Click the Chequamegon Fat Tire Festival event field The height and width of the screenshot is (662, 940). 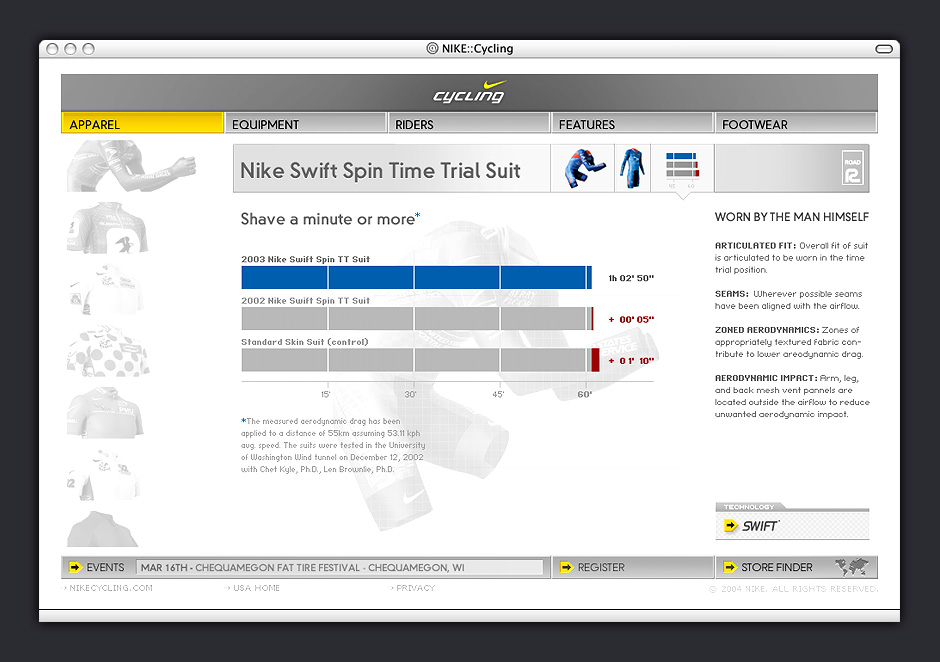[x=340, y=567]
